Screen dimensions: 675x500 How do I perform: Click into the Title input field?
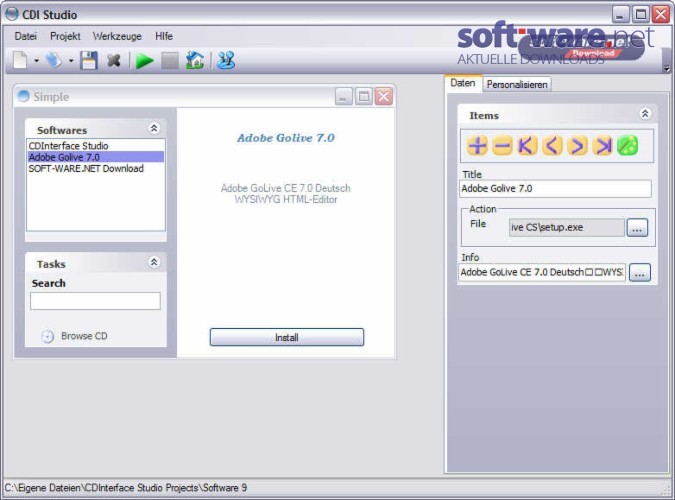[555, 189]
